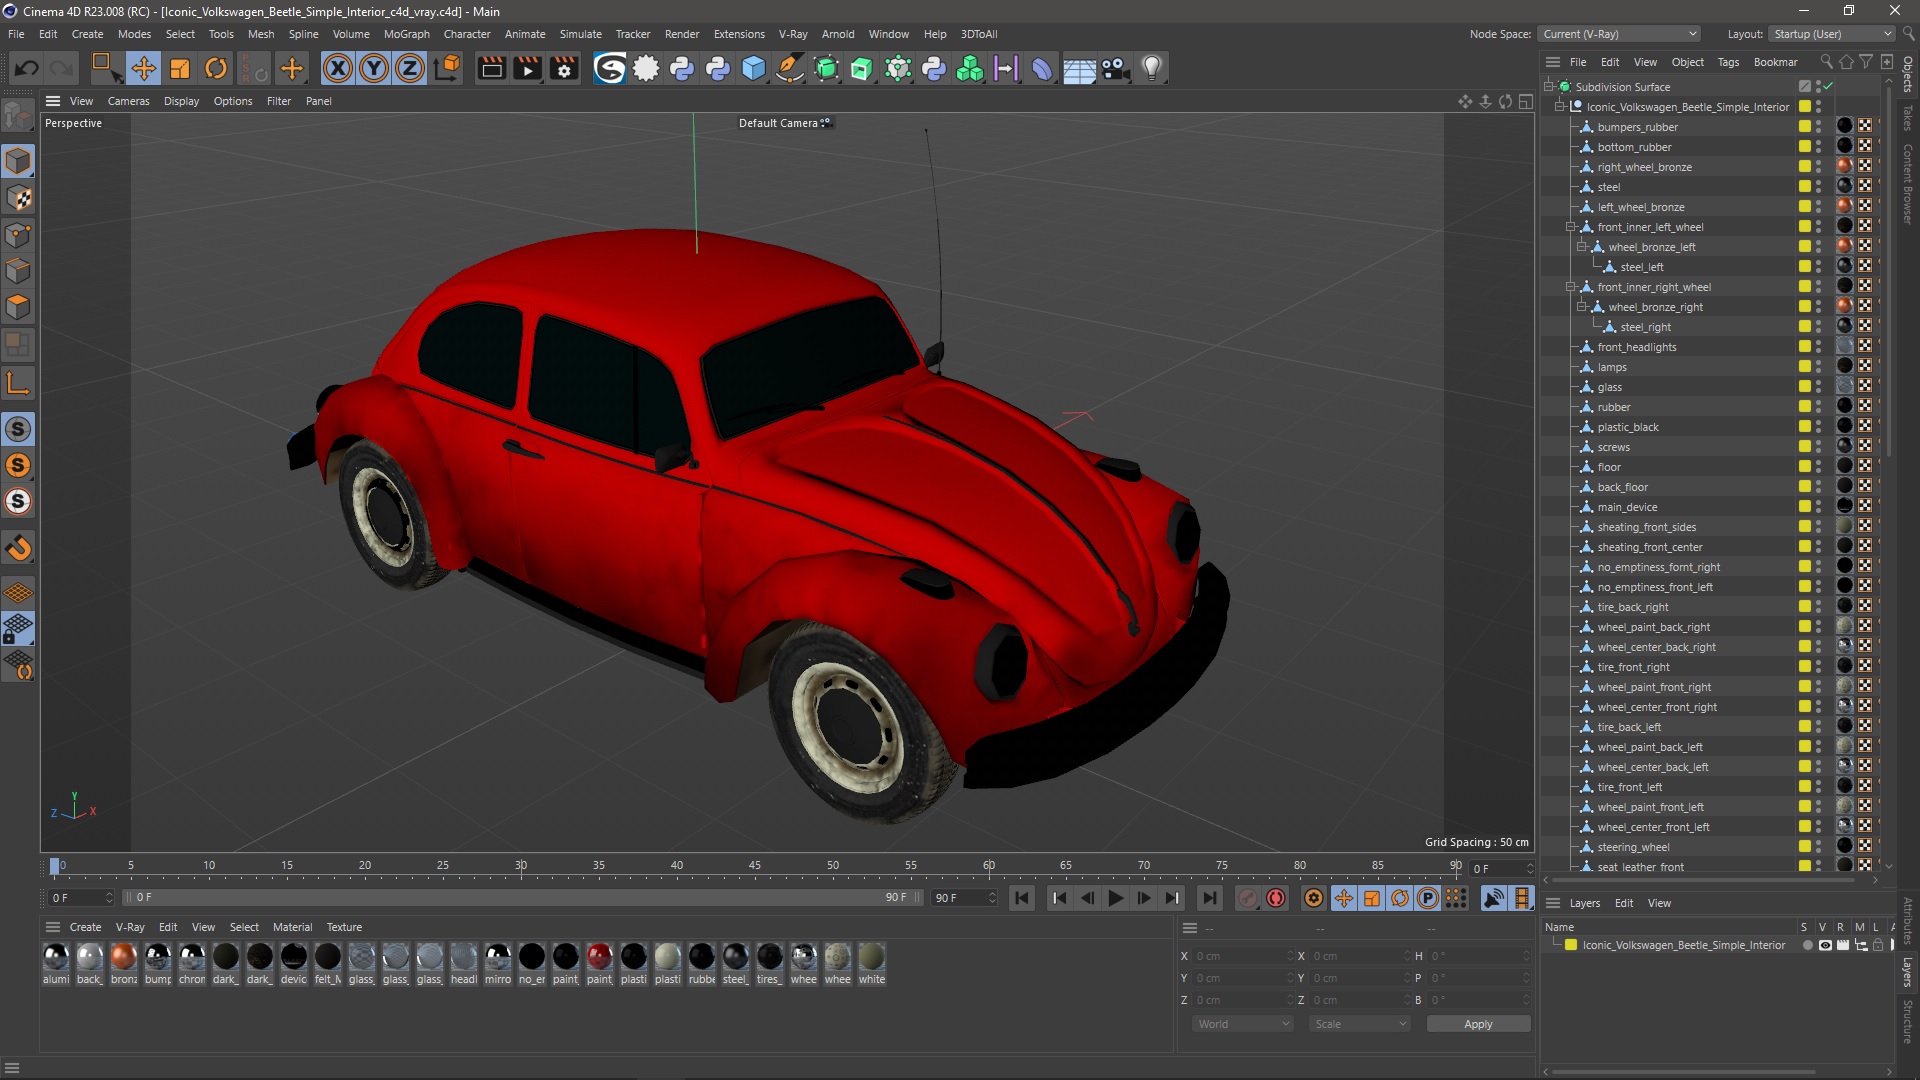Image resolution: width=1920 pixels, height=1080 pixels.
Task: Toggle the X axis lock
Action: point(338,68)
